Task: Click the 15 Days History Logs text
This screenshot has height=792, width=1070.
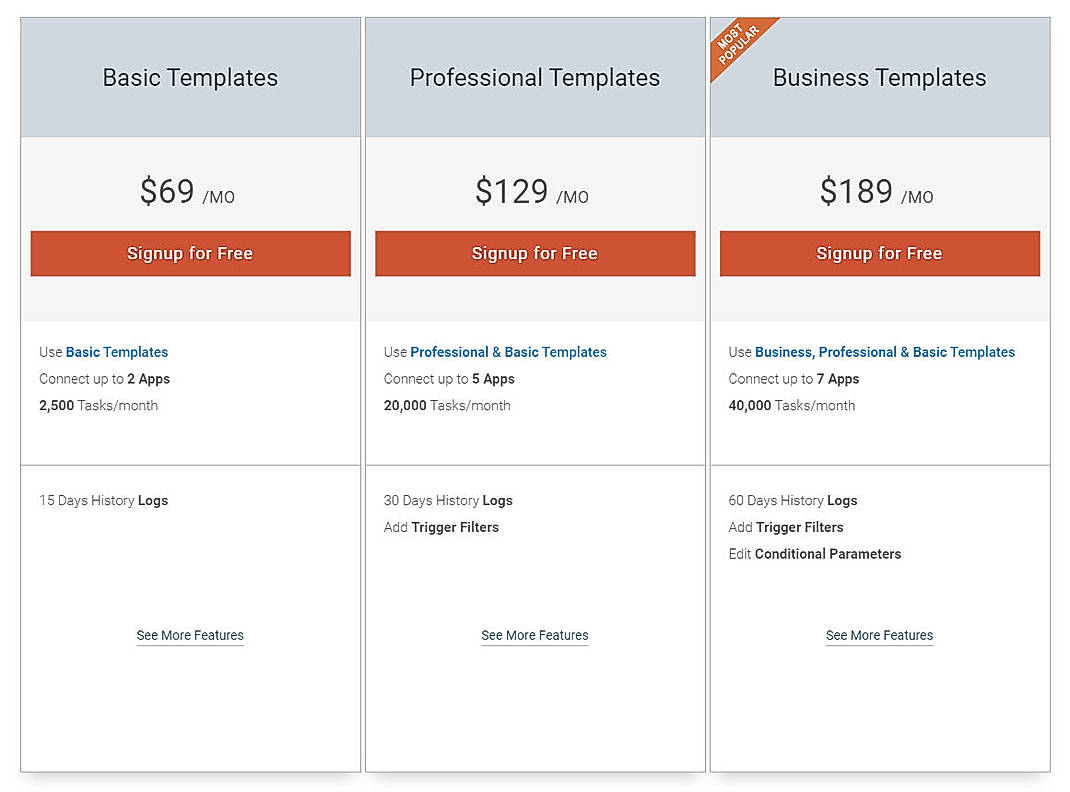Action: (x=103, y=500)
